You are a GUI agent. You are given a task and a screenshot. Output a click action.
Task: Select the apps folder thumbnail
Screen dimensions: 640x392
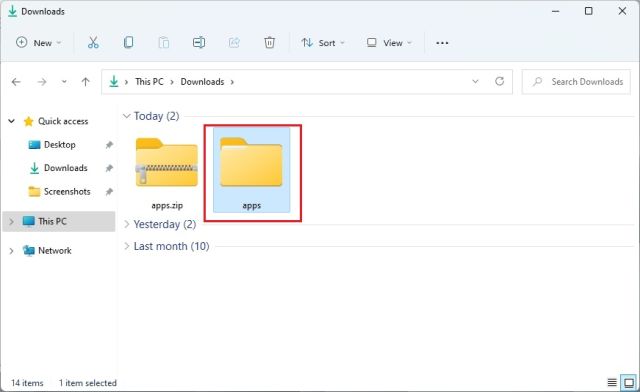pos(251,163)
